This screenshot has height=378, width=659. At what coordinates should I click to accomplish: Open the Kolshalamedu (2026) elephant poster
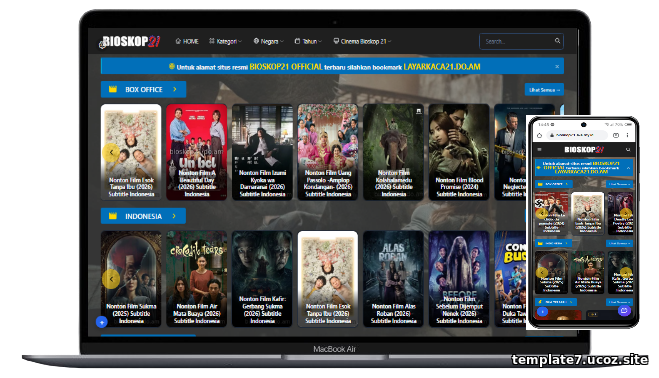coord(393,152)
